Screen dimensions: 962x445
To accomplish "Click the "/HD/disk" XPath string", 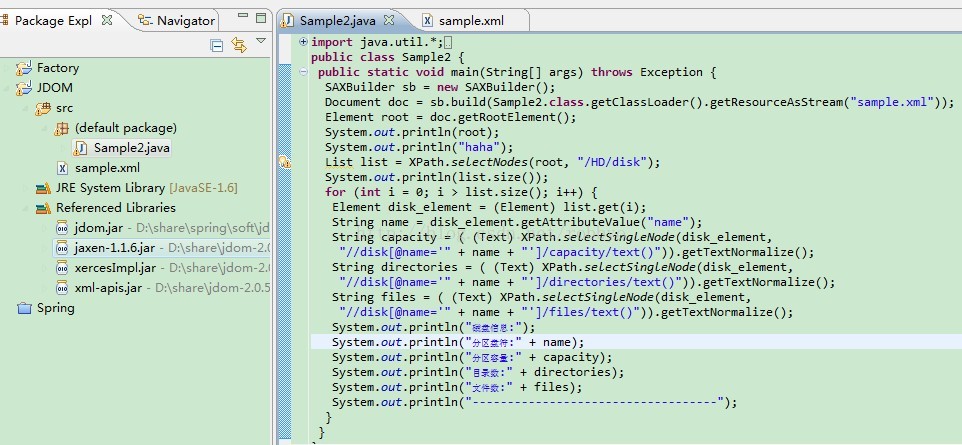I will click(611, 162).
